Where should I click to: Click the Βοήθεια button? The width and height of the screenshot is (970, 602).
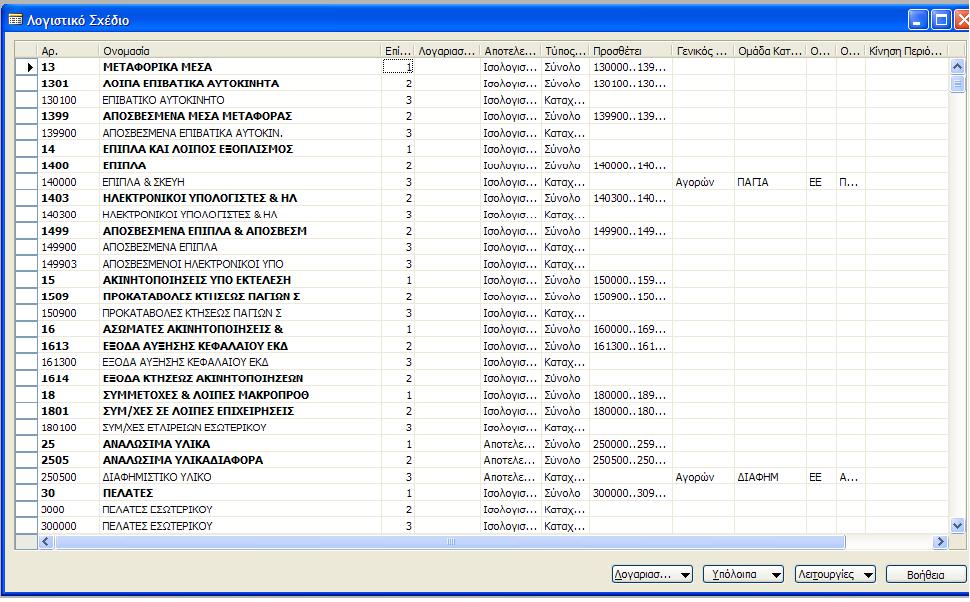[925, 574]
